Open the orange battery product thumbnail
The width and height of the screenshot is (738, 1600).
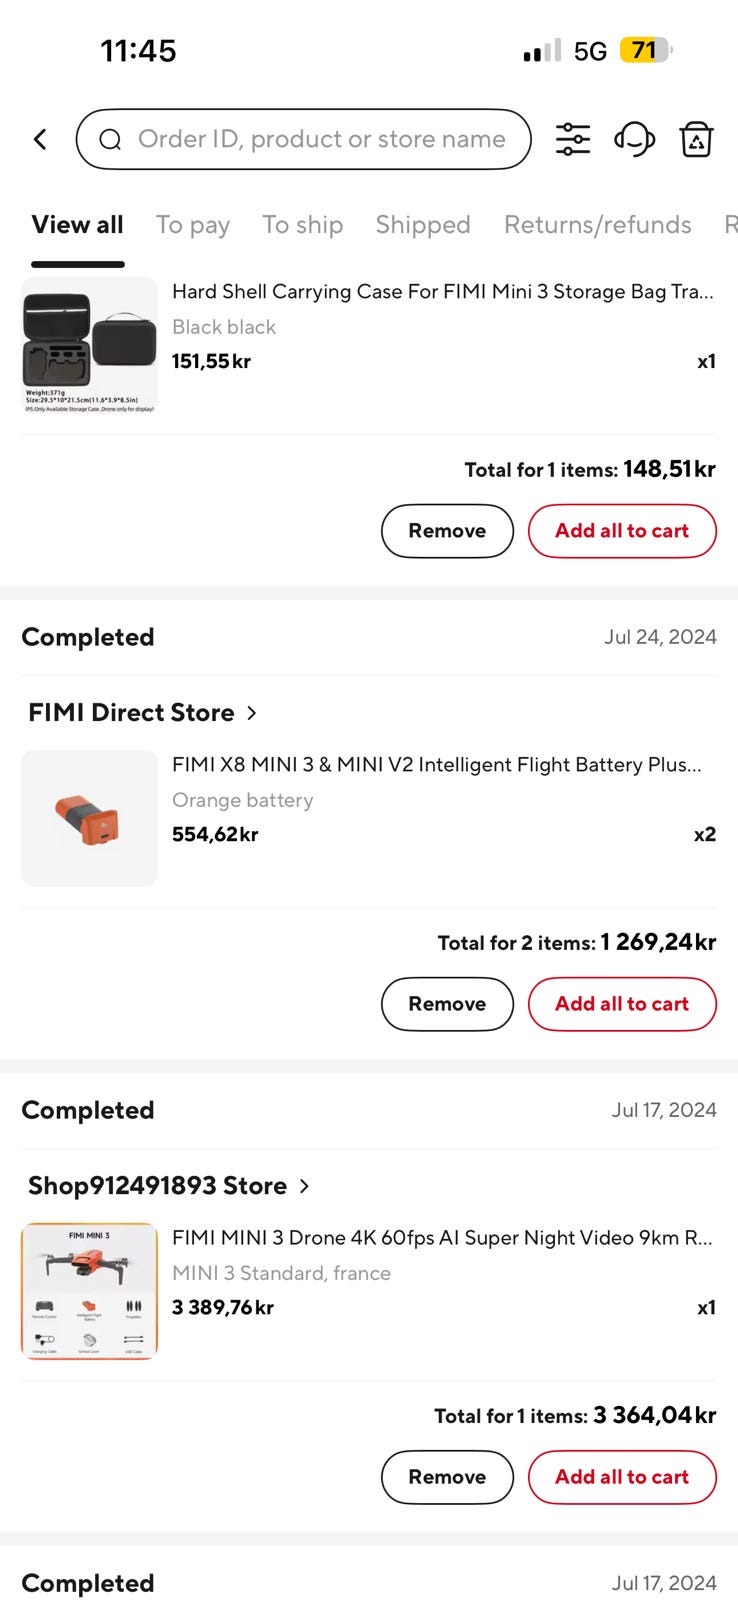90,818
